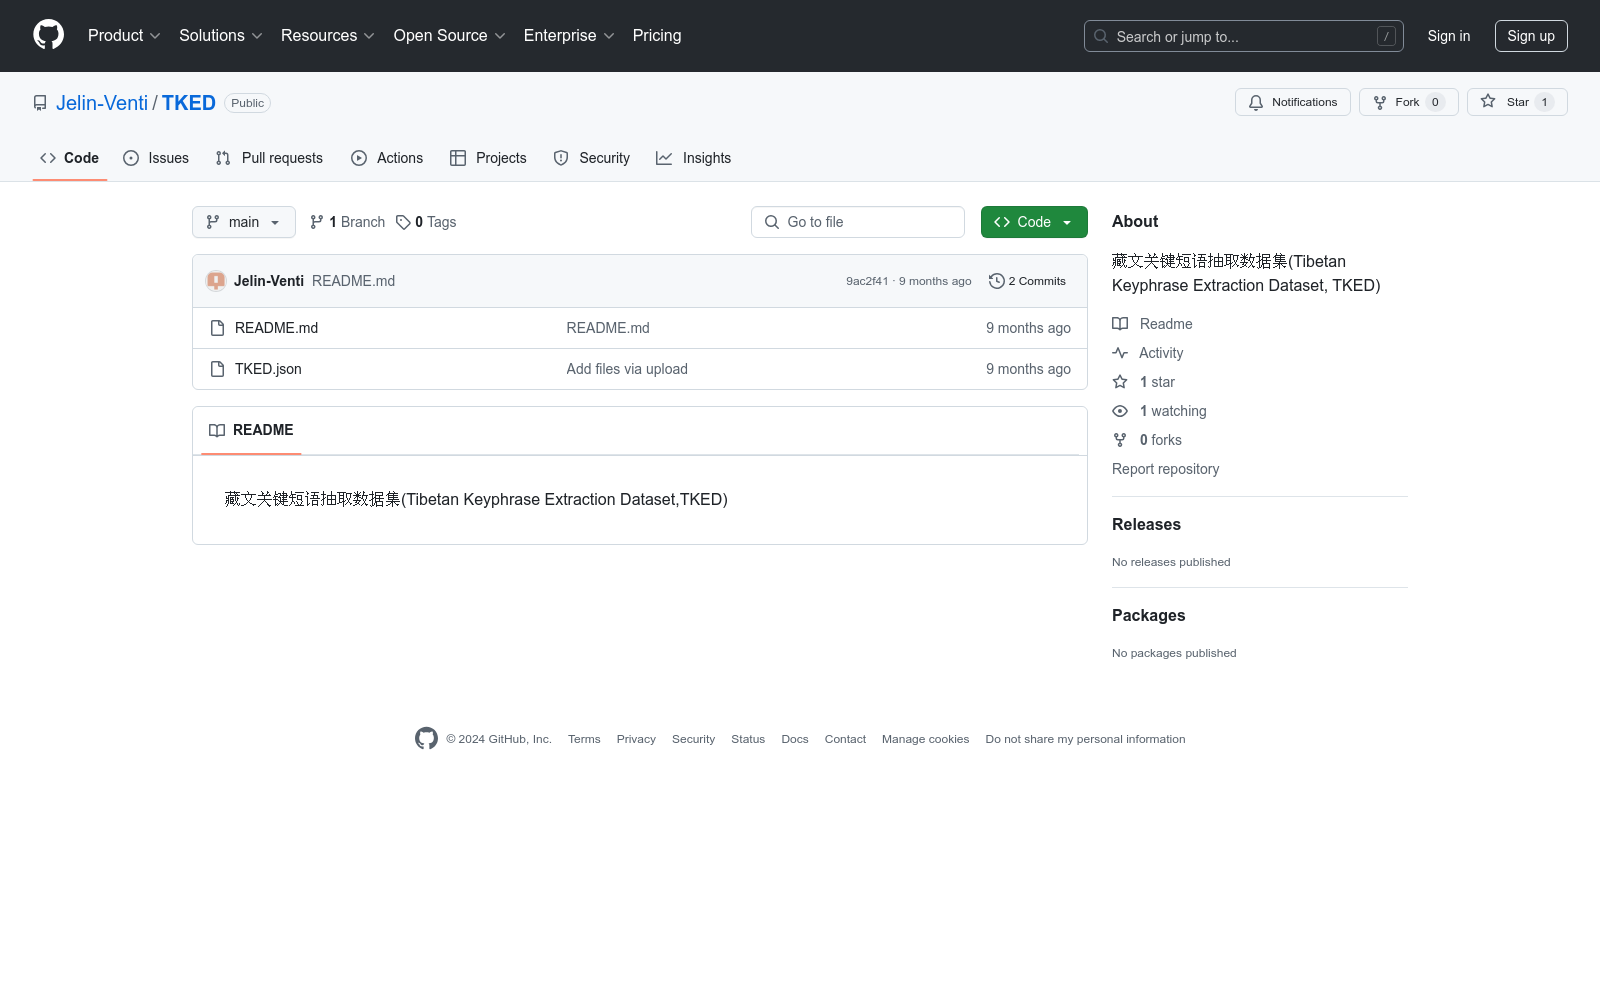
Task: Open the Jelin-Venti owner link
Action: [102, 103]
